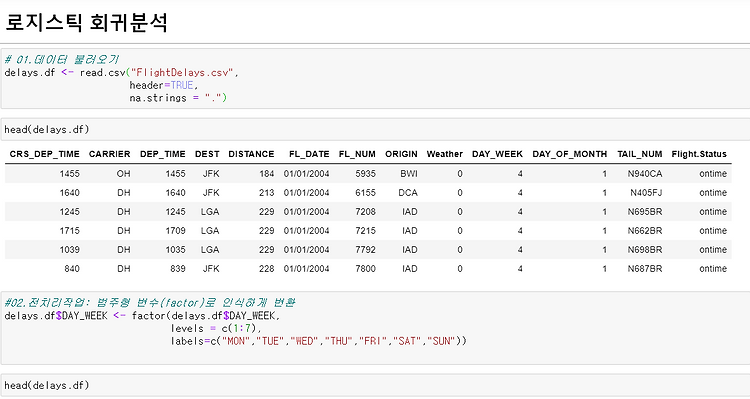Click tail number N940CA

645,174
